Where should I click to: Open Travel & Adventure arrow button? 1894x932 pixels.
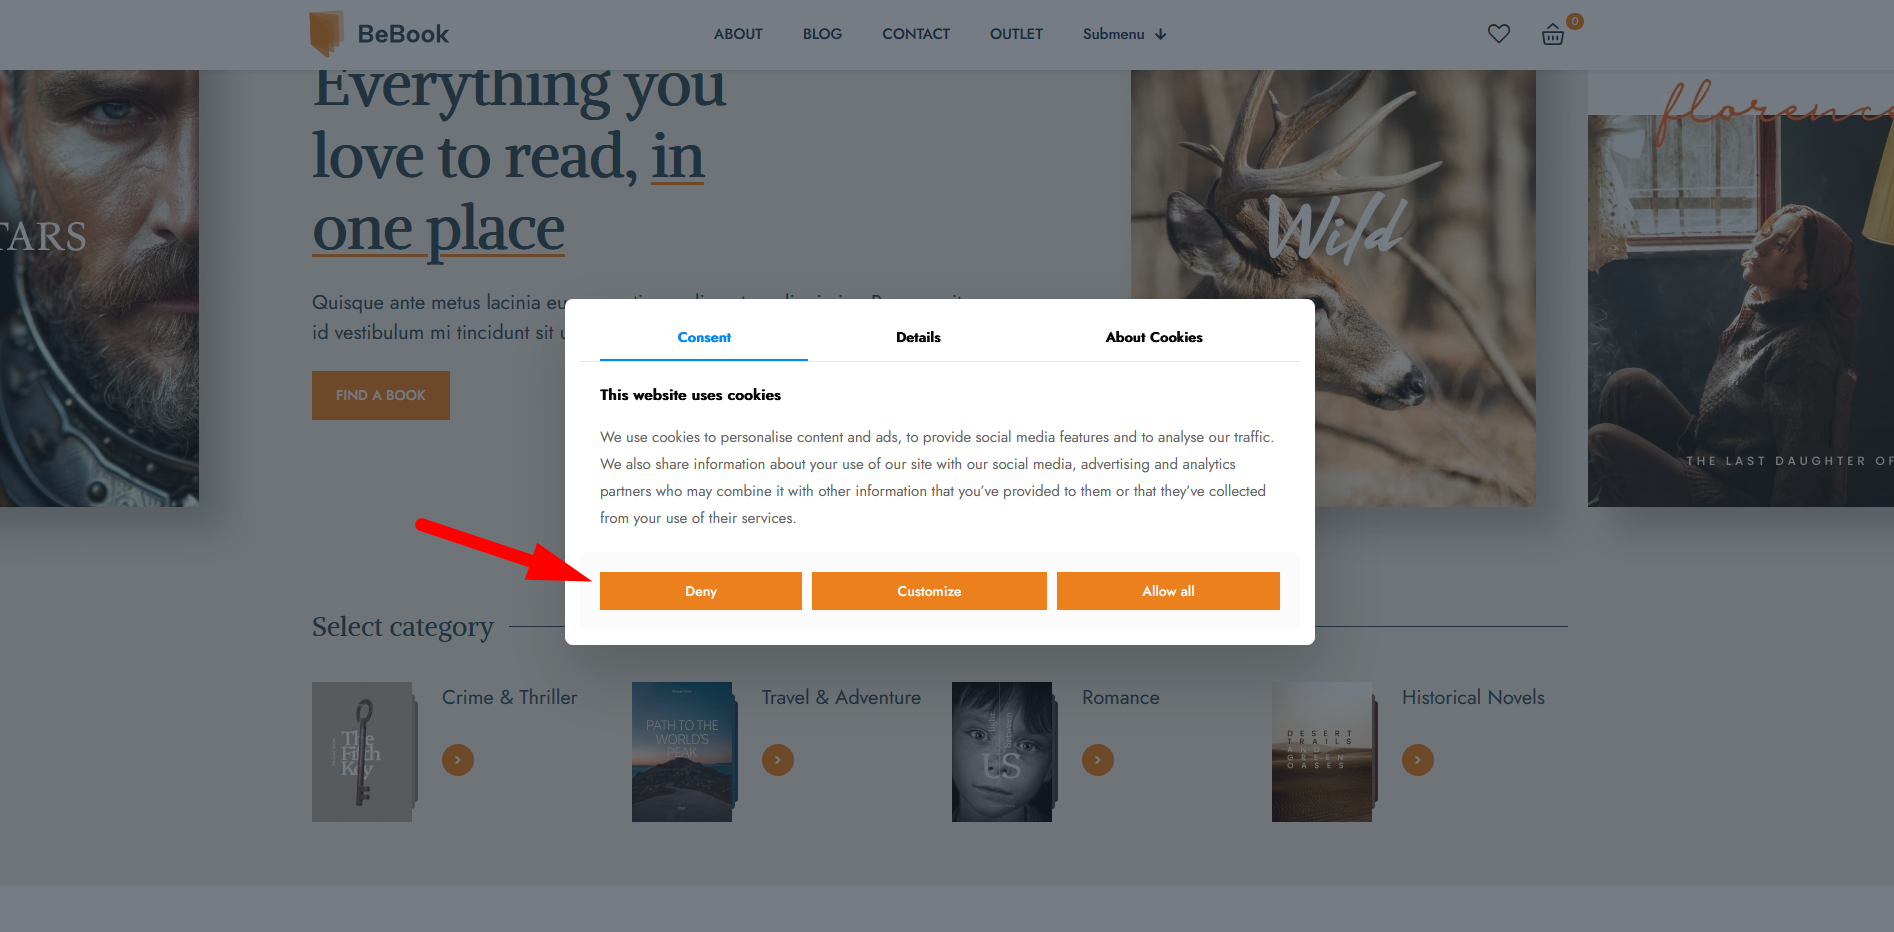pos(778,760)
